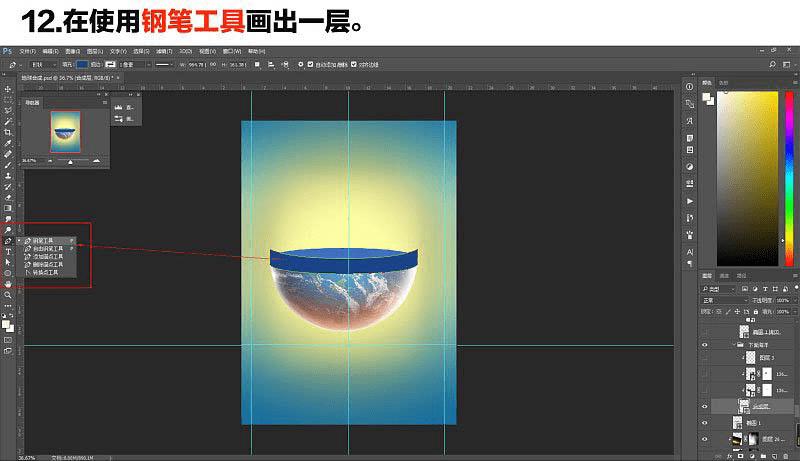Open the gear settings in options bar

coord(301,65)
